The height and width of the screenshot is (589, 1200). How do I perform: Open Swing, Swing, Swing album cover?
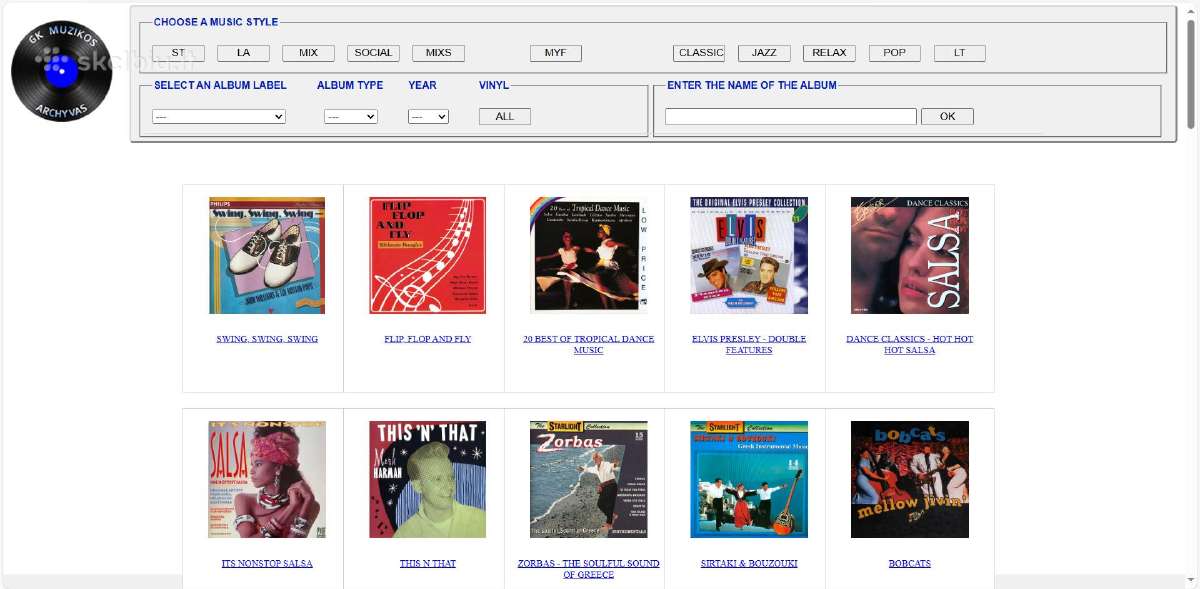click(x=267, y=255)
